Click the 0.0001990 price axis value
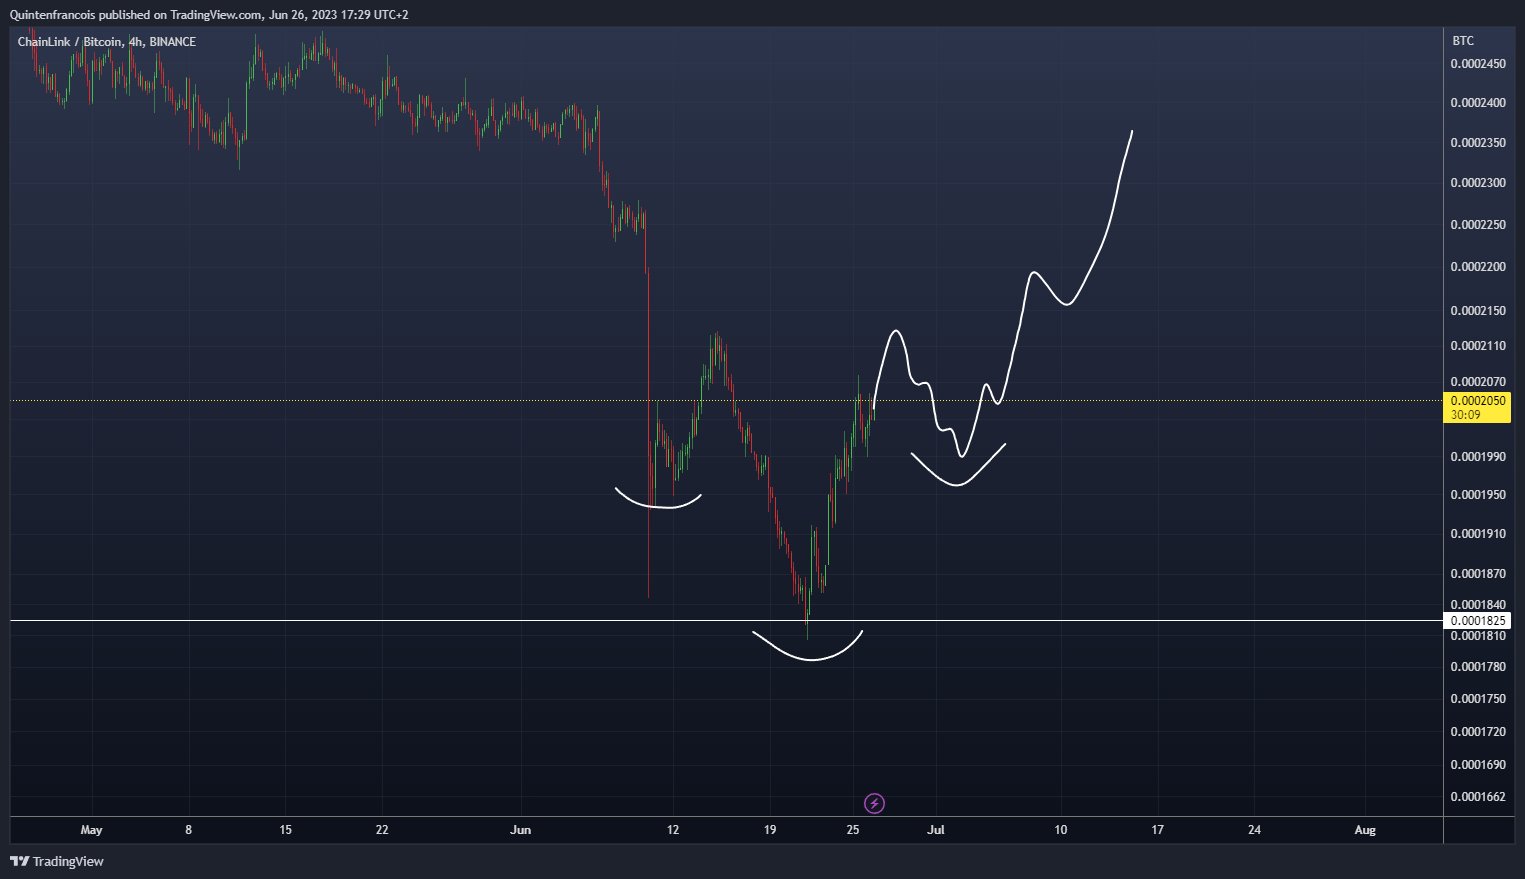Viewport: 1525px width, 879px height. 1478,457
